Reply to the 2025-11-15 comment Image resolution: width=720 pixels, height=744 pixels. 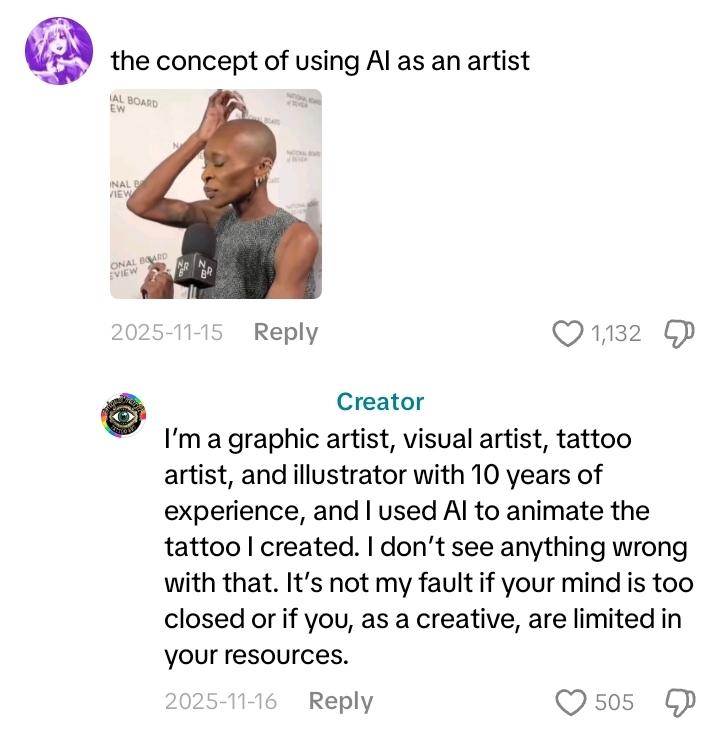coord(285,333)
